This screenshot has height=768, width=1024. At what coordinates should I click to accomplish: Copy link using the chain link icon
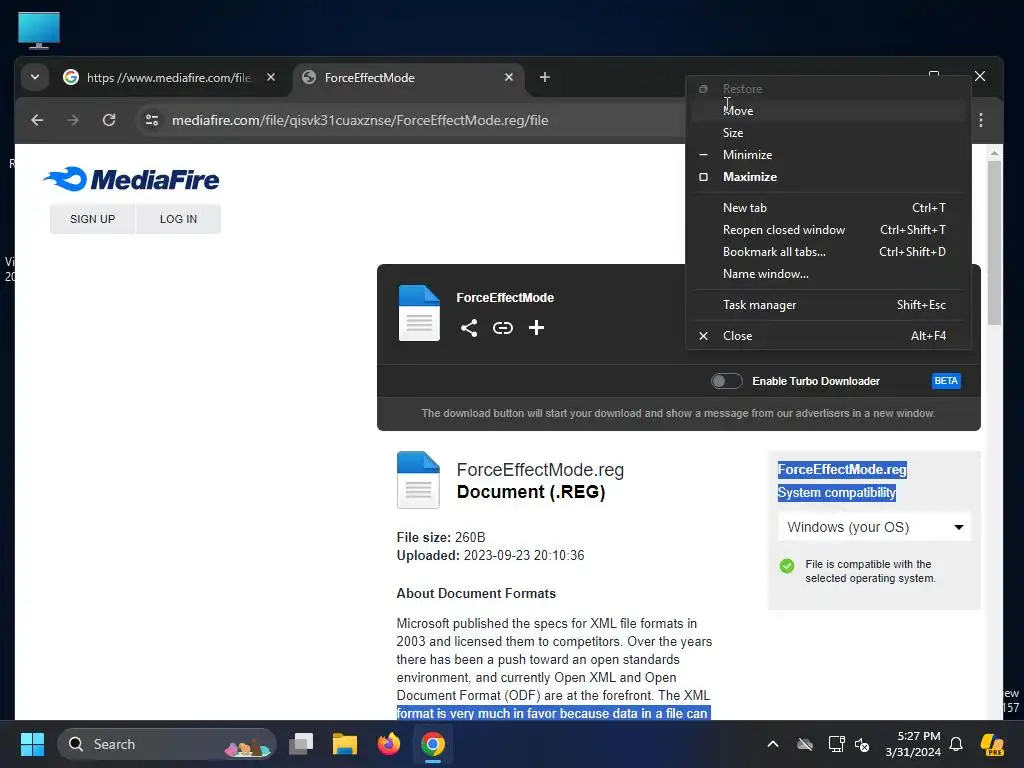[x=502, y=328]
